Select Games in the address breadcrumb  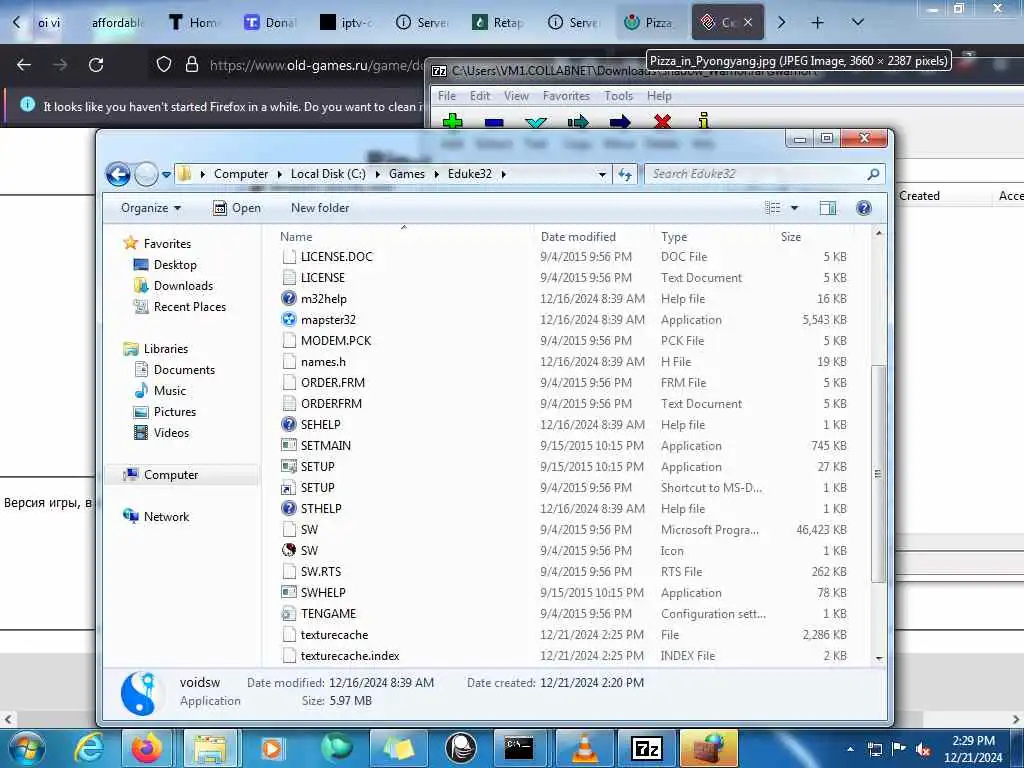pos(407,174)
